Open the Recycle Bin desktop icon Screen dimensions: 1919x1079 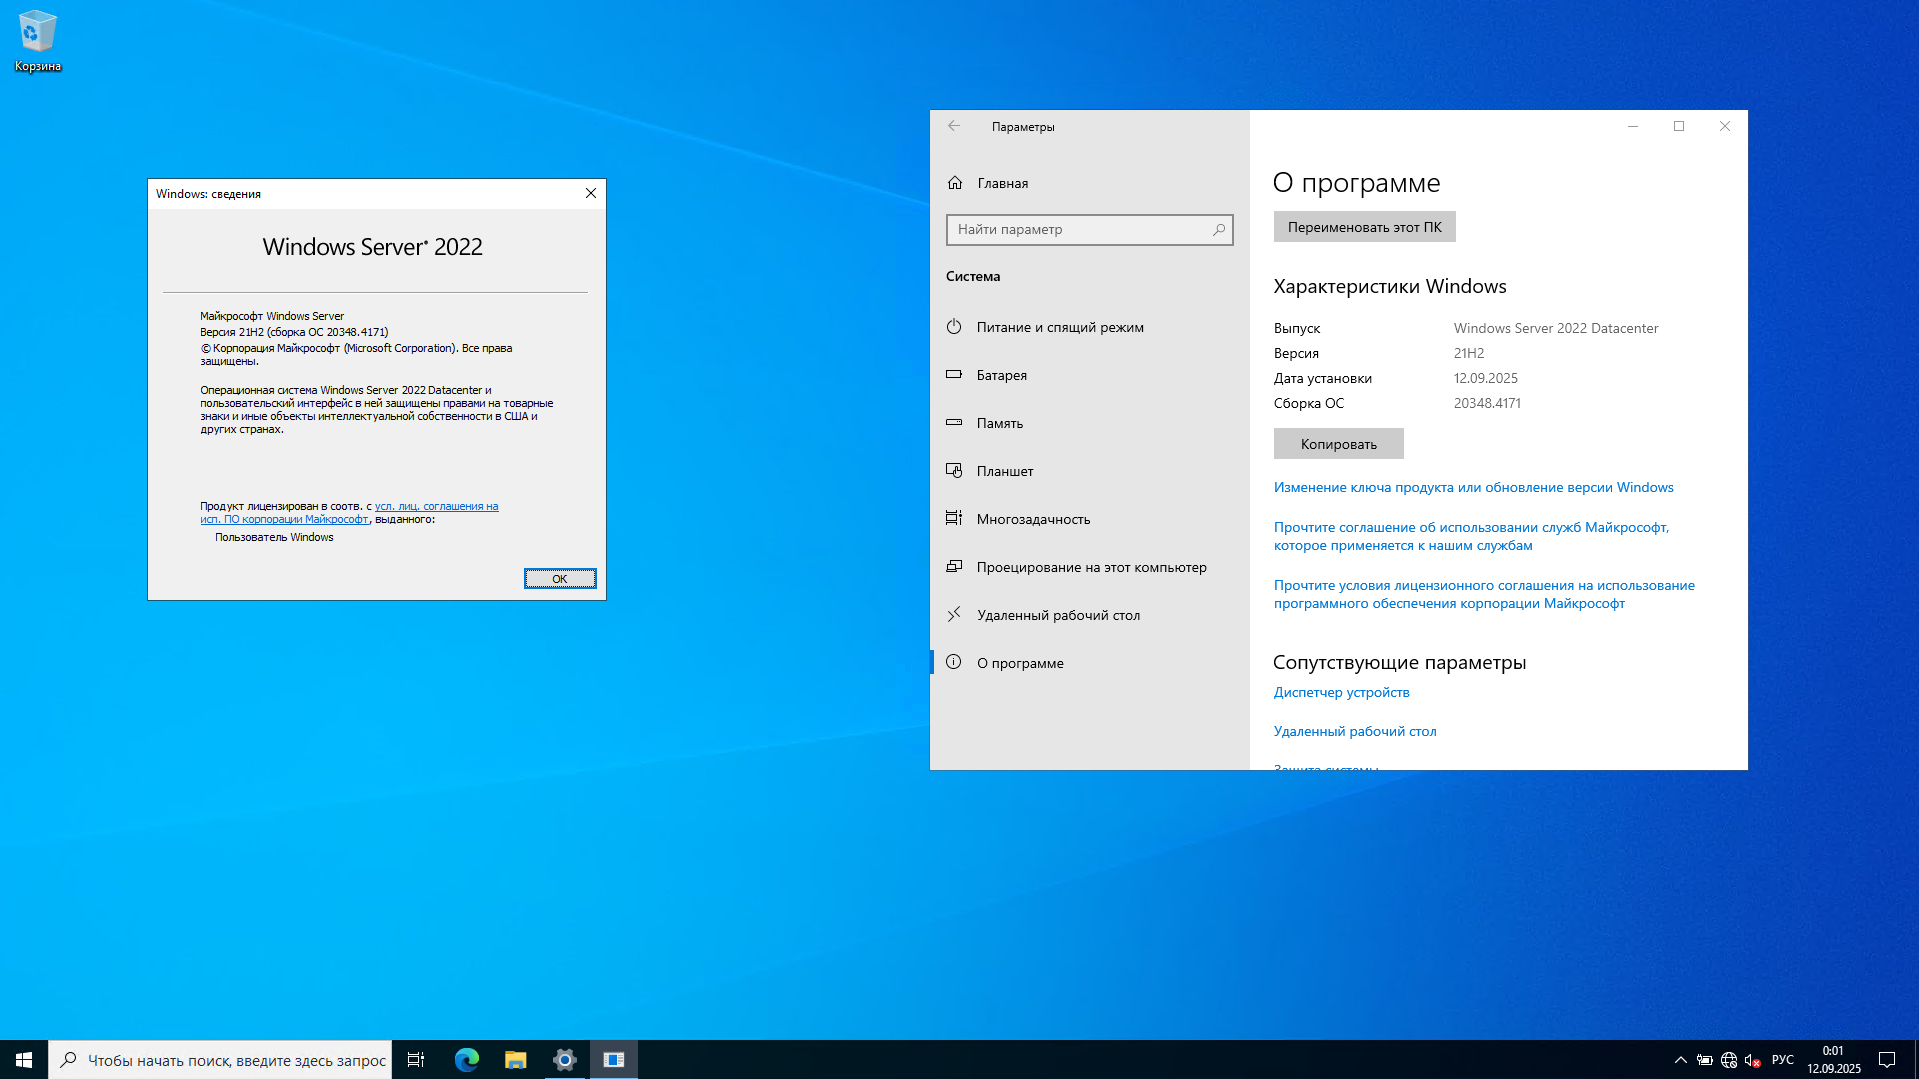(37, 41)
